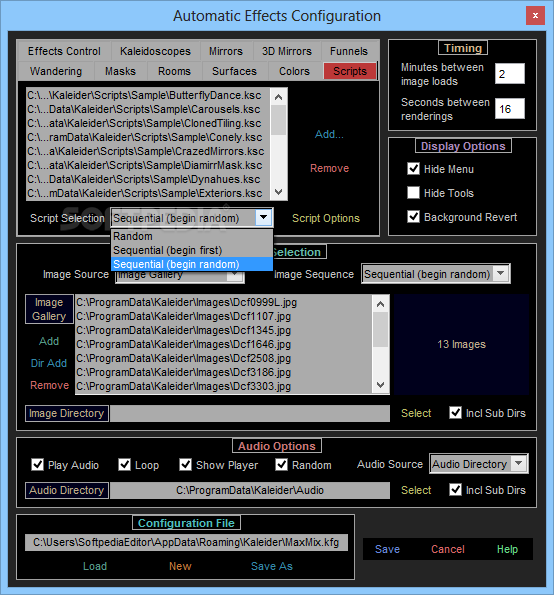Enable the Hide Tools checkbox

[413, 193]
